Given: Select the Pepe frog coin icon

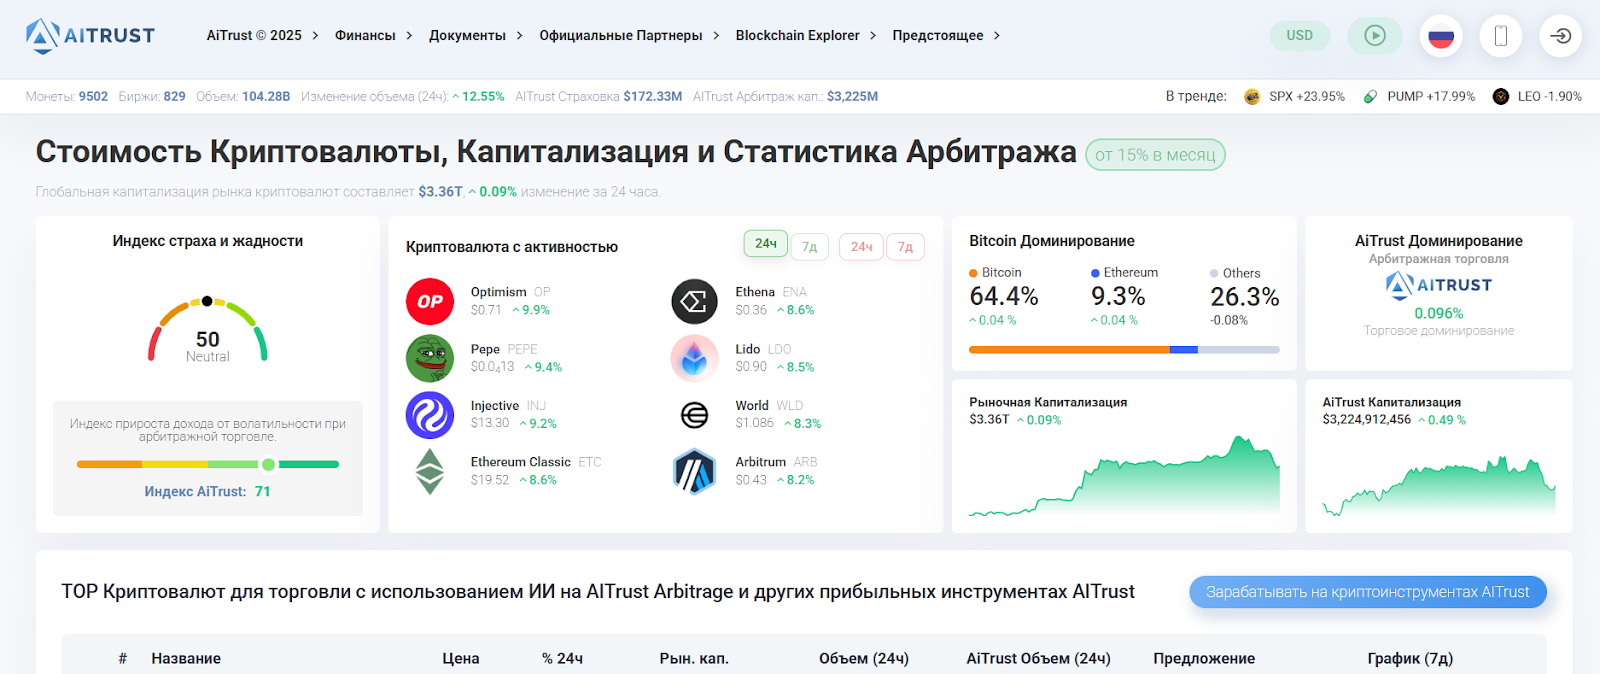Looking at the screenshot, I should pyautogui.click(x=430, y=358).
